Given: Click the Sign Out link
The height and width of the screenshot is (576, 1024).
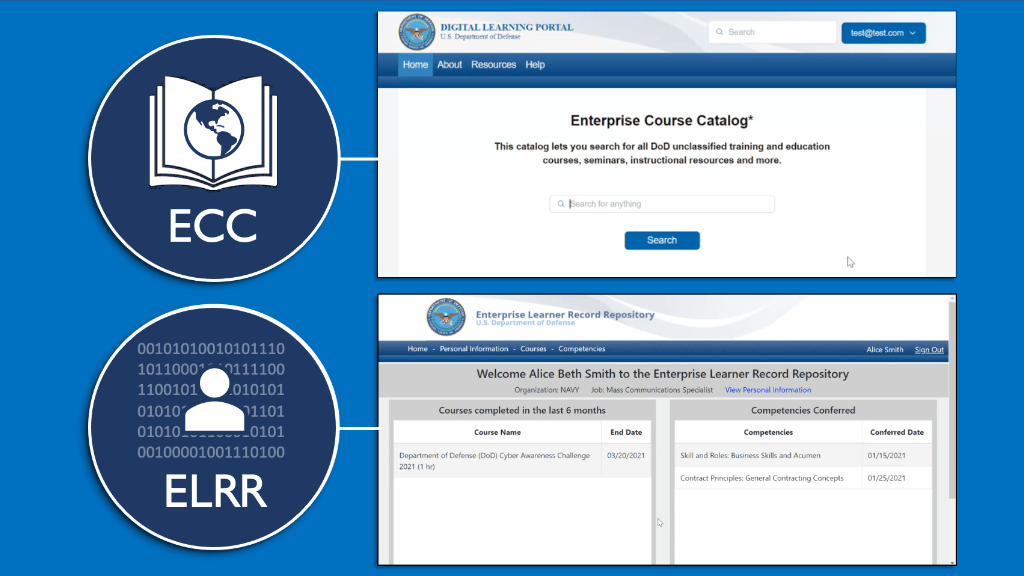Looking at the screenshot, I should (x=929, y=350).
